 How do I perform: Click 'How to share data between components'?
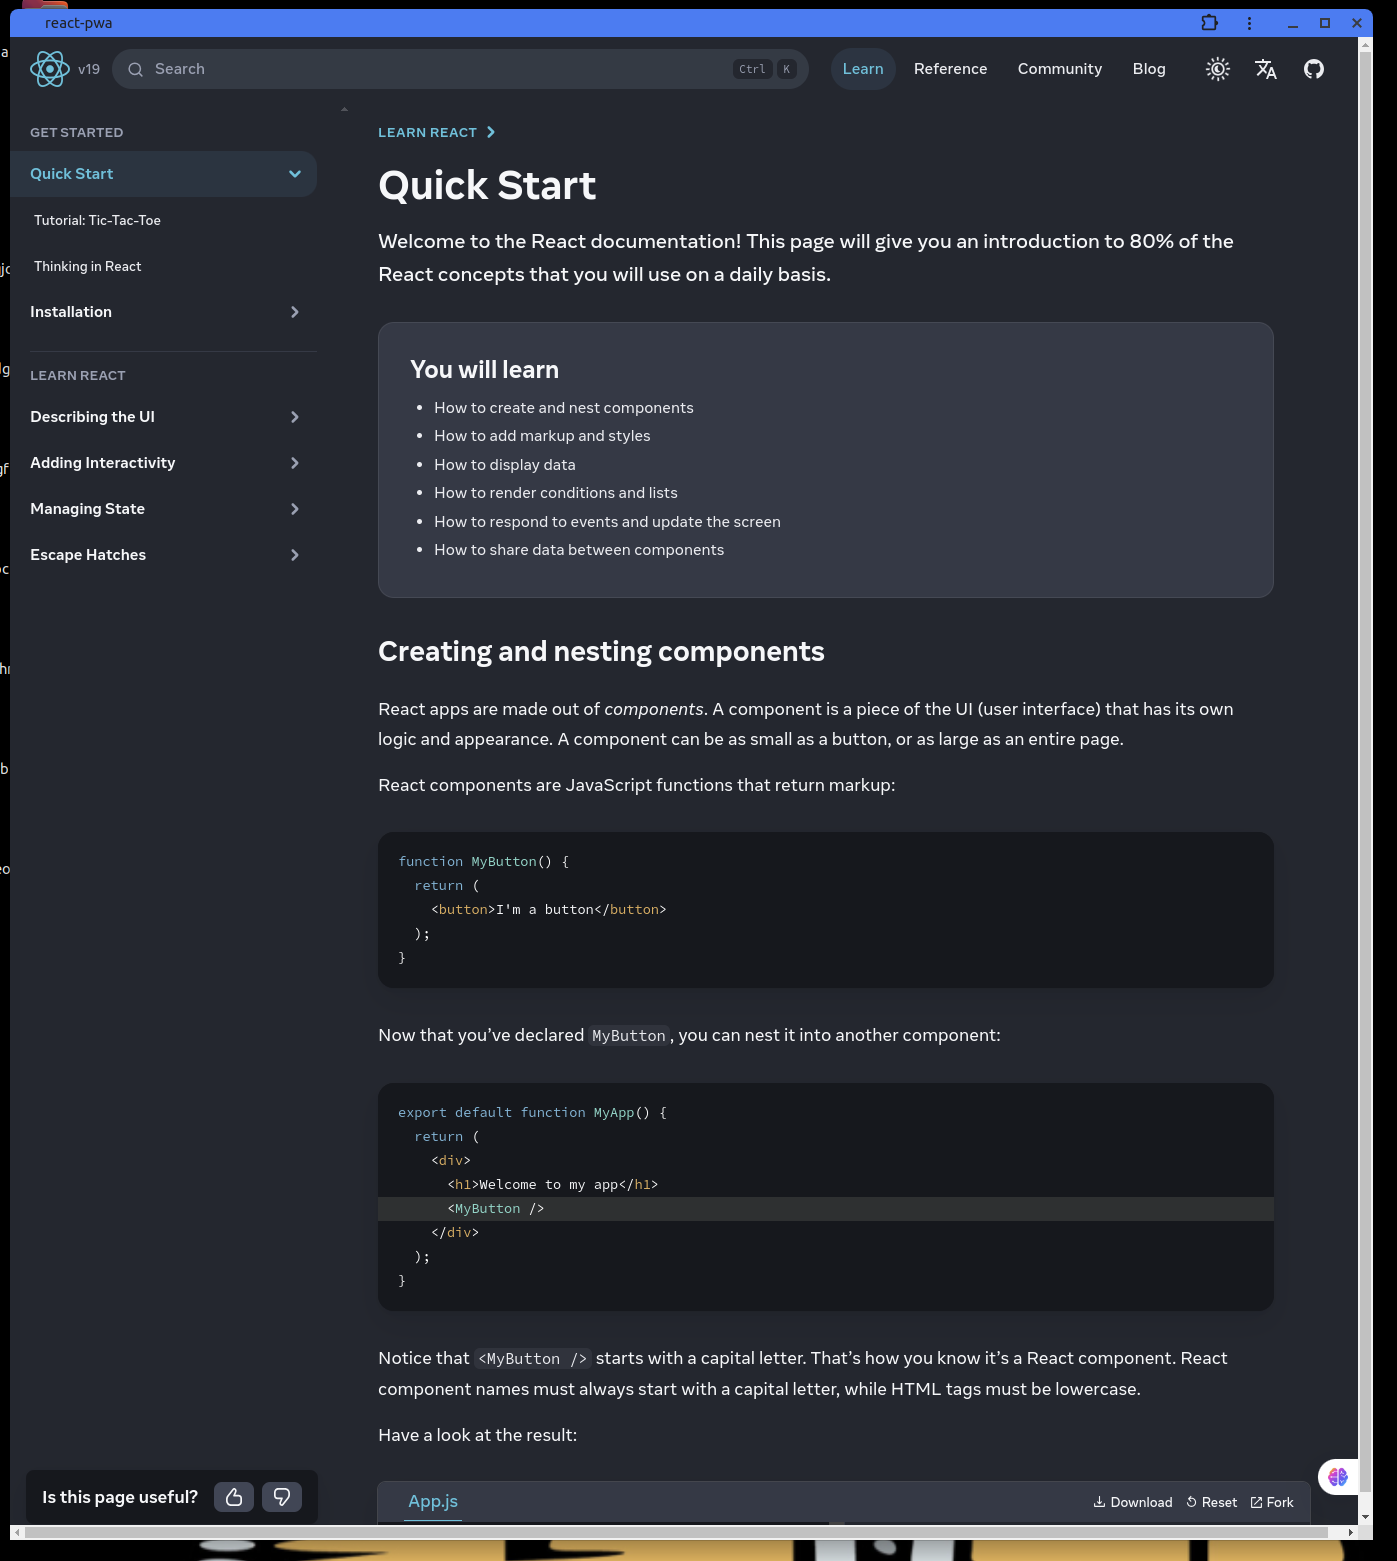(579, 550)
